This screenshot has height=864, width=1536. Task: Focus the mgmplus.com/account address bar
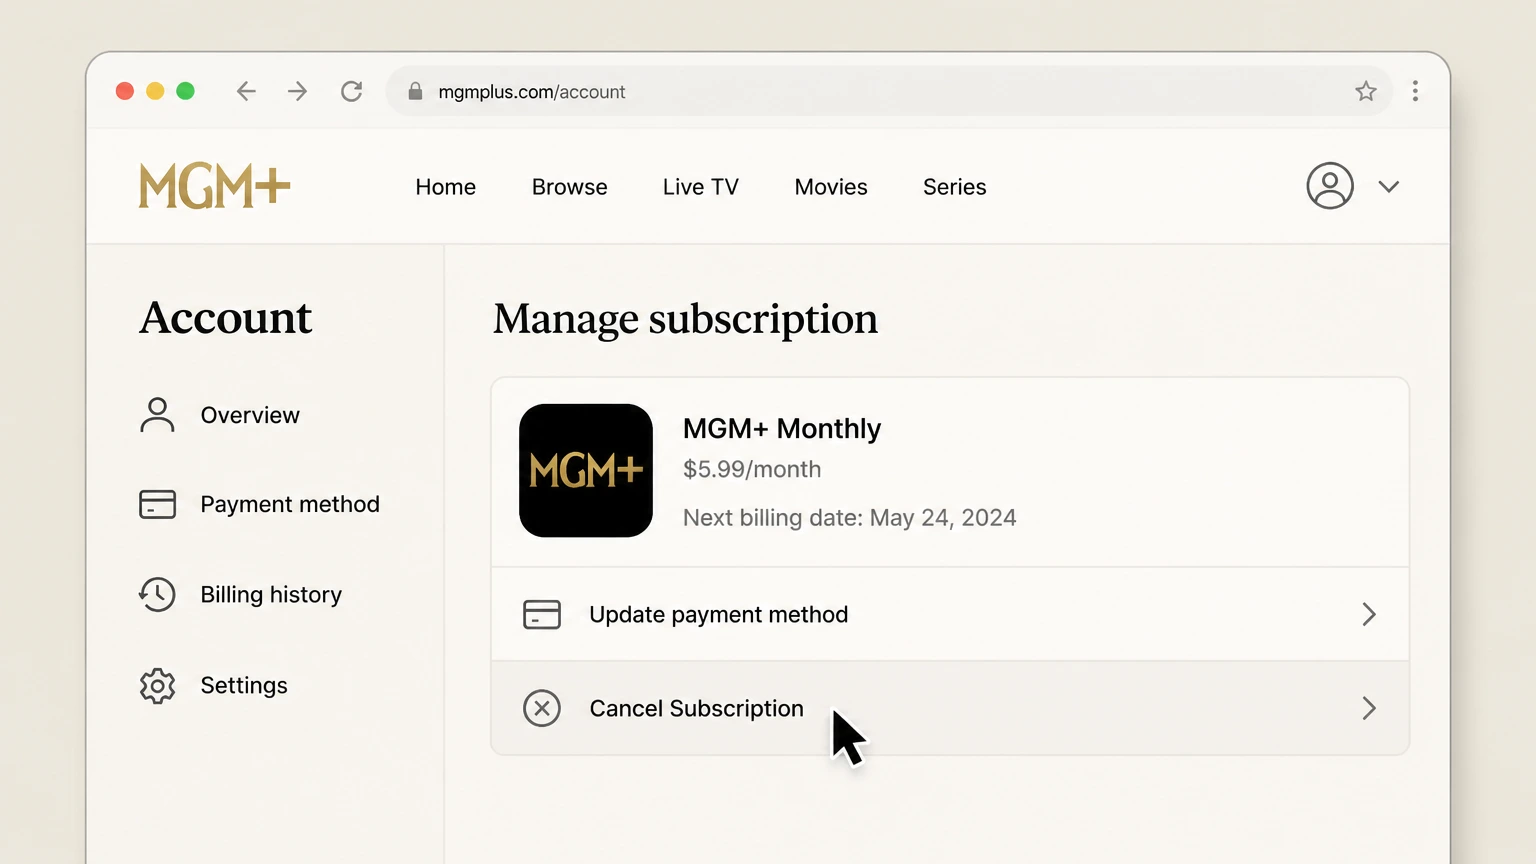(889, 92)
